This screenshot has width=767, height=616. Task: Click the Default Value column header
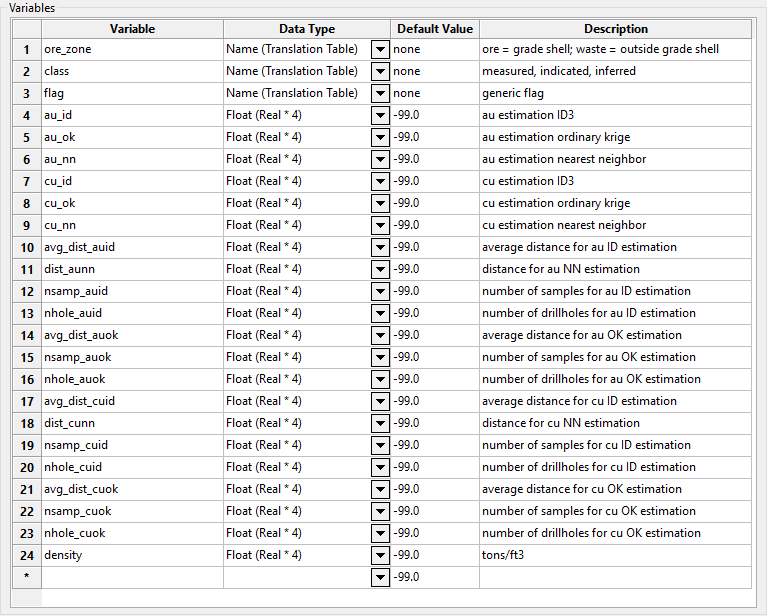(x=434, y=29)
